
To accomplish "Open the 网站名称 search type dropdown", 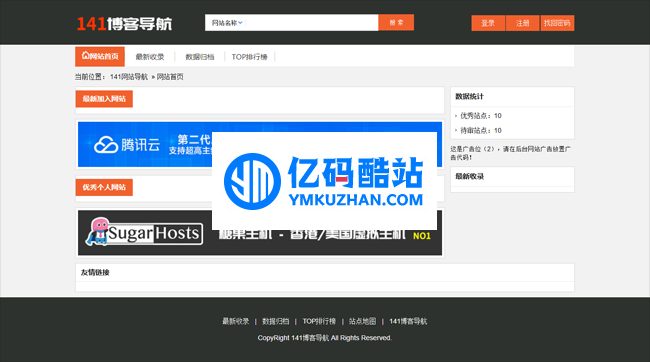I will 227,23.
